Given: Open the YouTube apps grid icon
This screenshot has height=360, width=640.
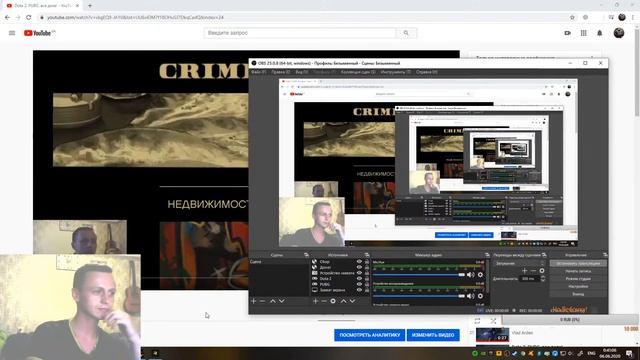Looking at the screenshot, I should click(x=584, y=33).
